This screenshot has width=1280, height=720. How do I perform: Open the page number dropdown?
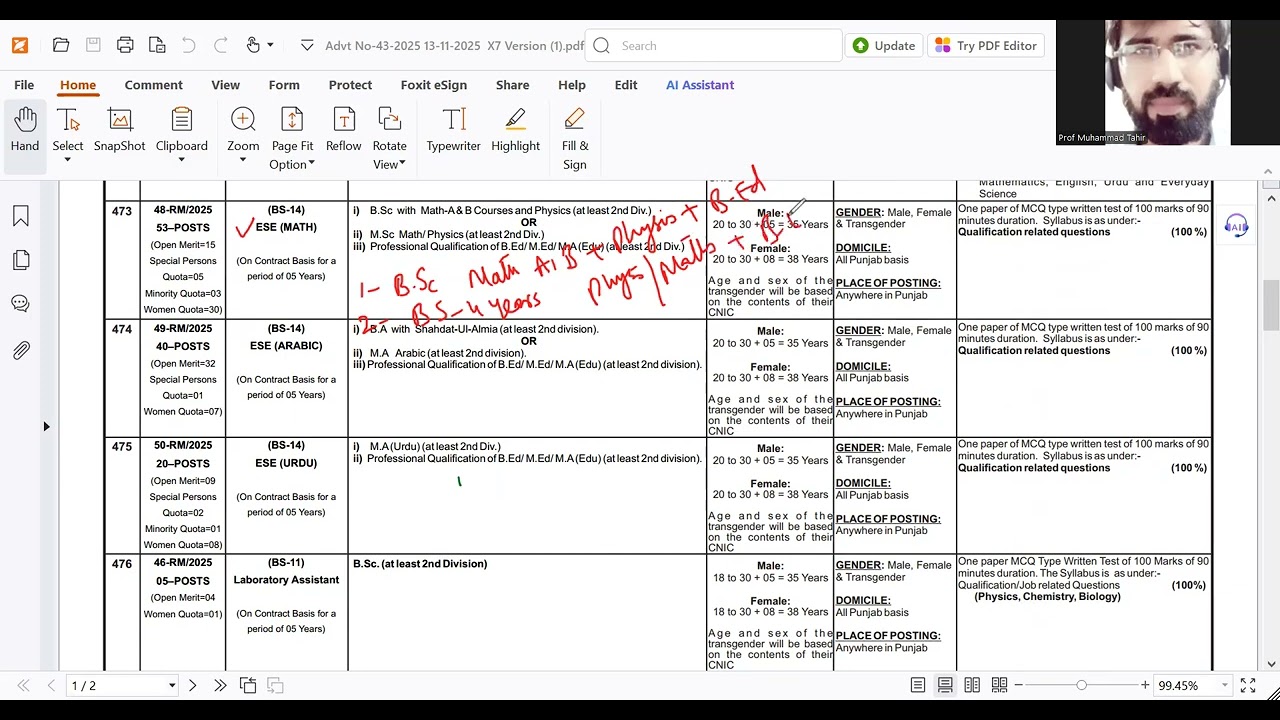click(172, 685)
